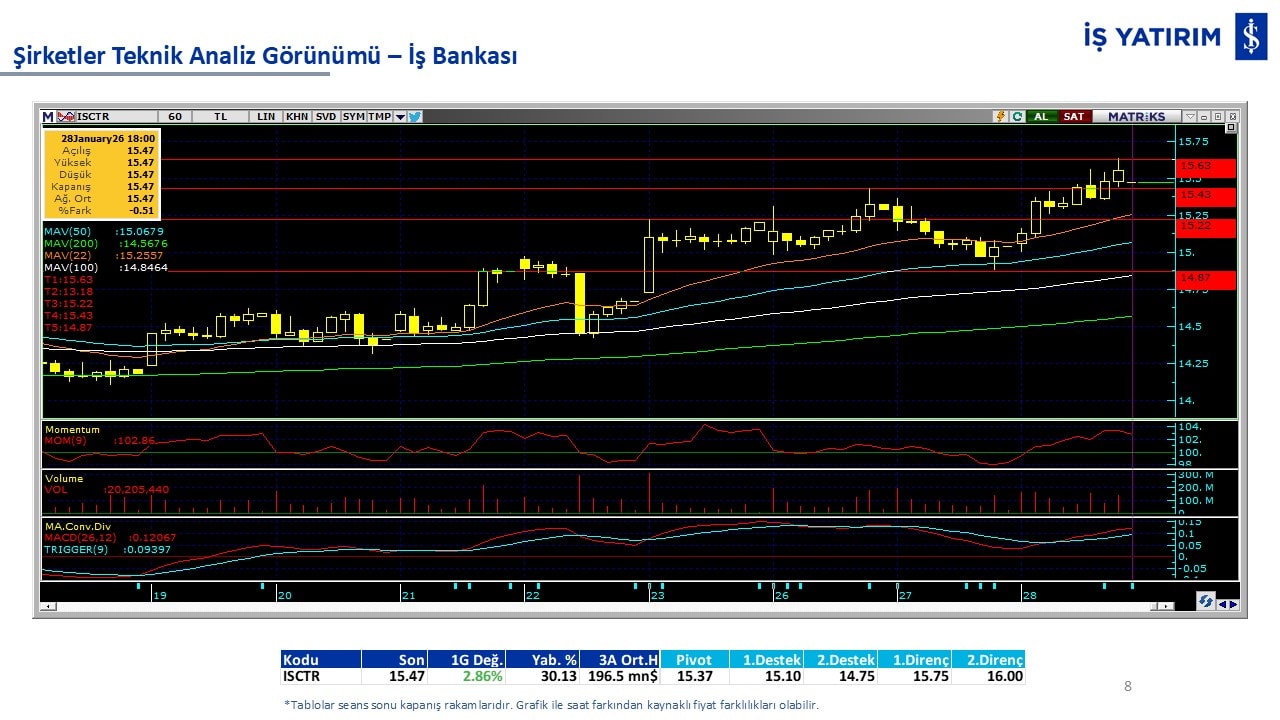Toggle the SVD option in toolbar
1280x720 pixels.
point(326,117)
